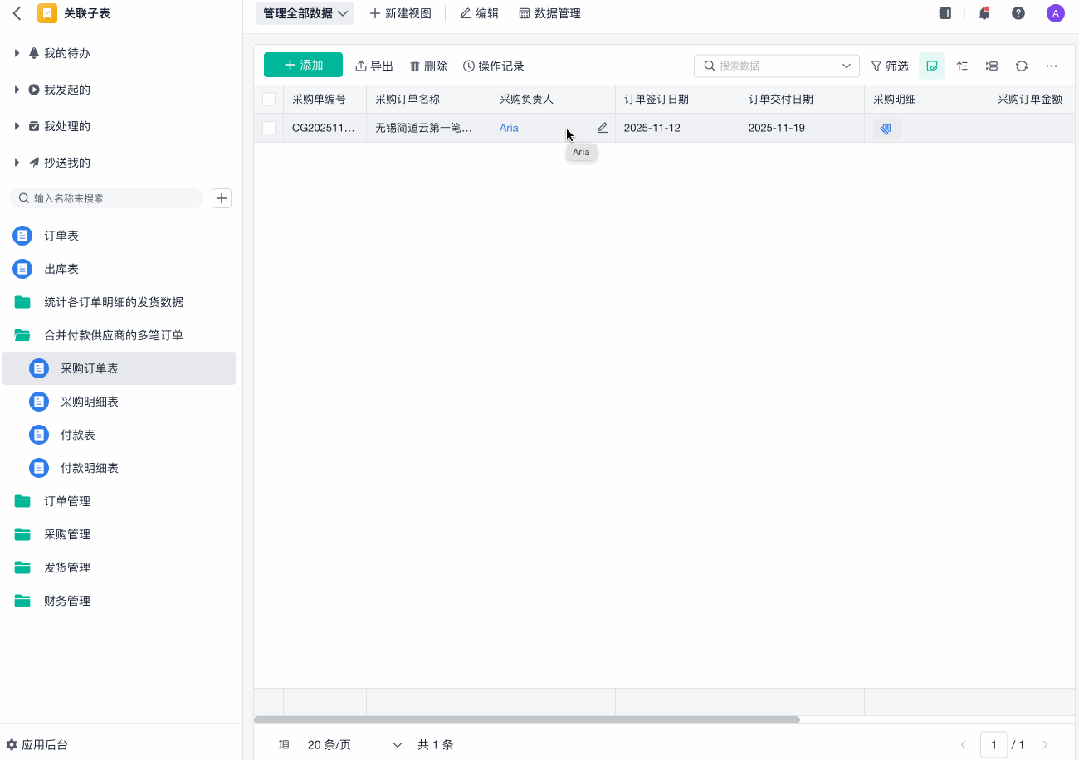Open the 20 条/页 page size dropdown

(354, 744)
